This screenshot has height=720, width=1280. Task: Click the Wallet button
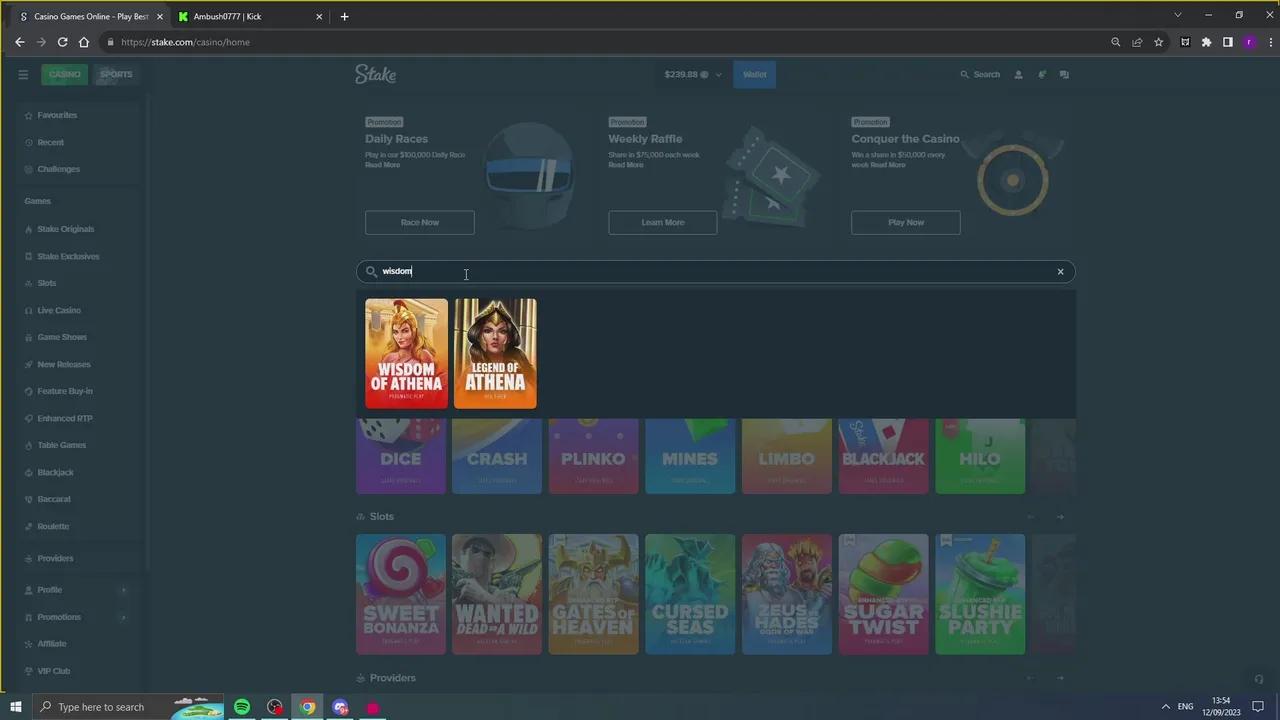click(x=754, y=74)
